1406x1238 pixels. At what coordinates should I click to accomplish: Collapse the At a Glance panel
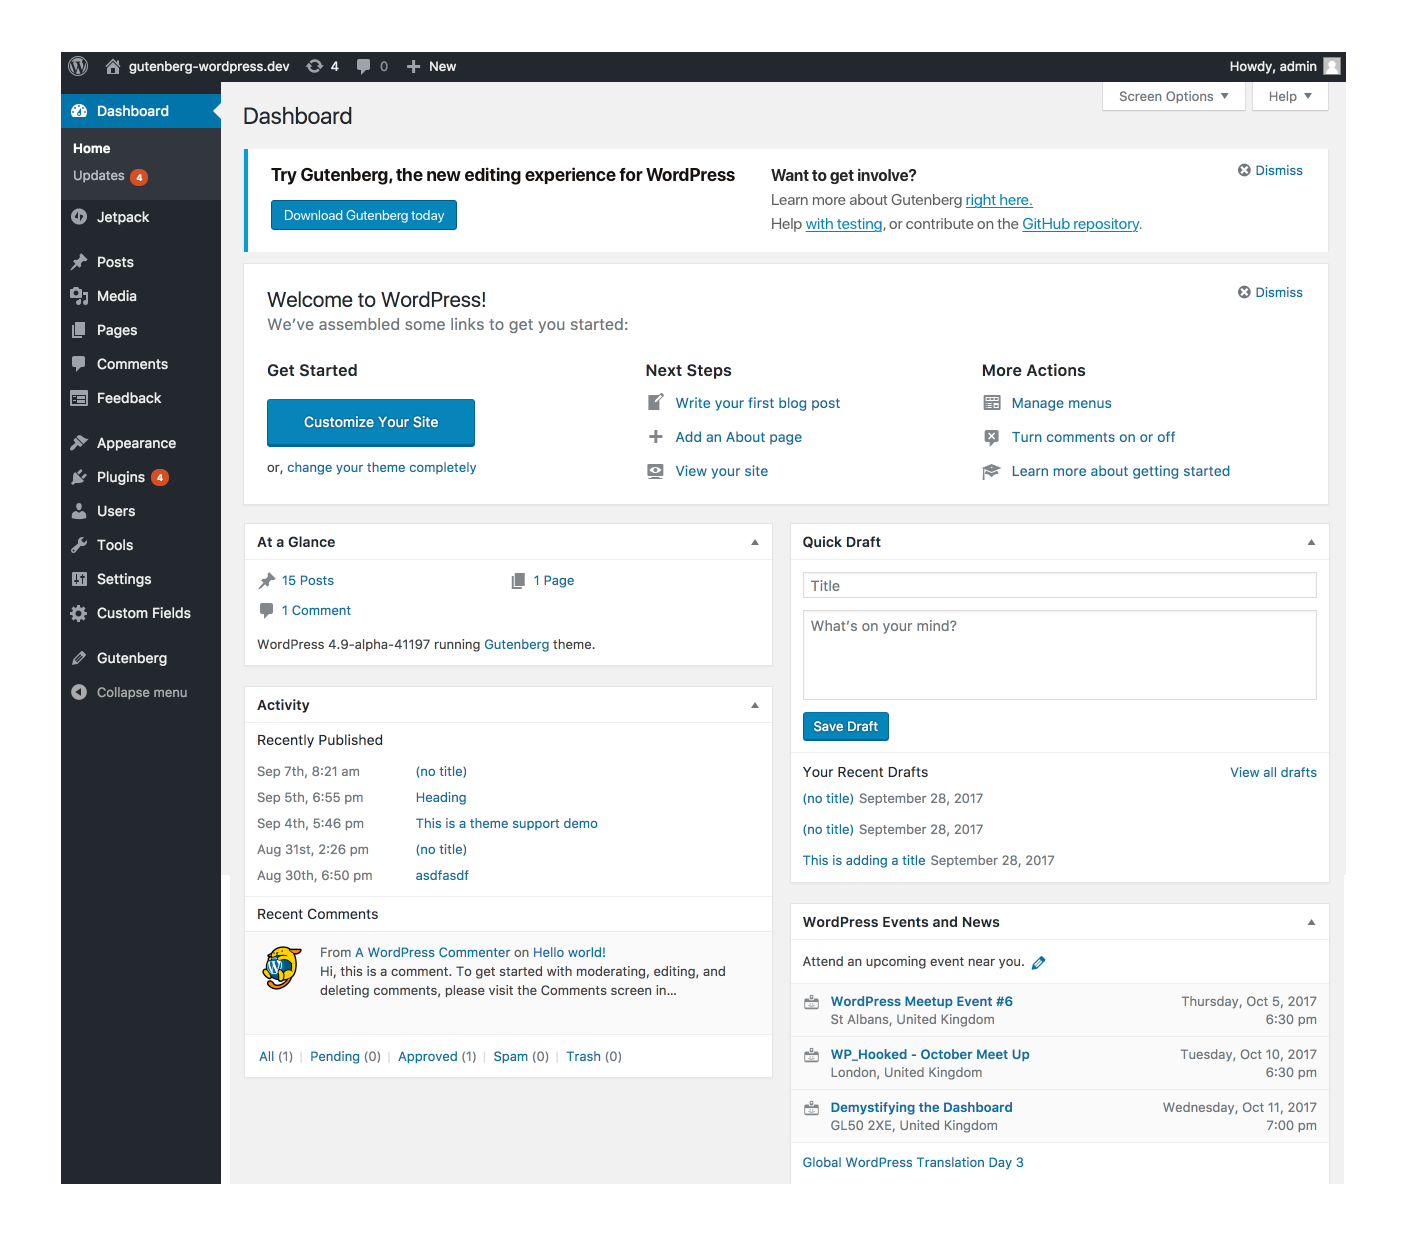point(755,542)
